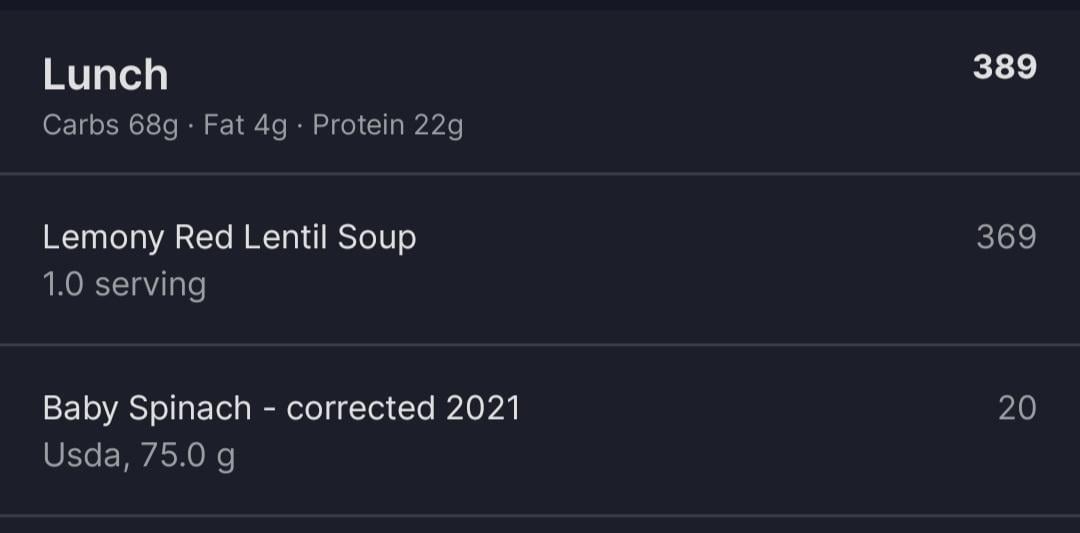Tap the Usda, 75.0 g serving text
This screenshot has height=533, width=1080.
(x=139, y=456)
